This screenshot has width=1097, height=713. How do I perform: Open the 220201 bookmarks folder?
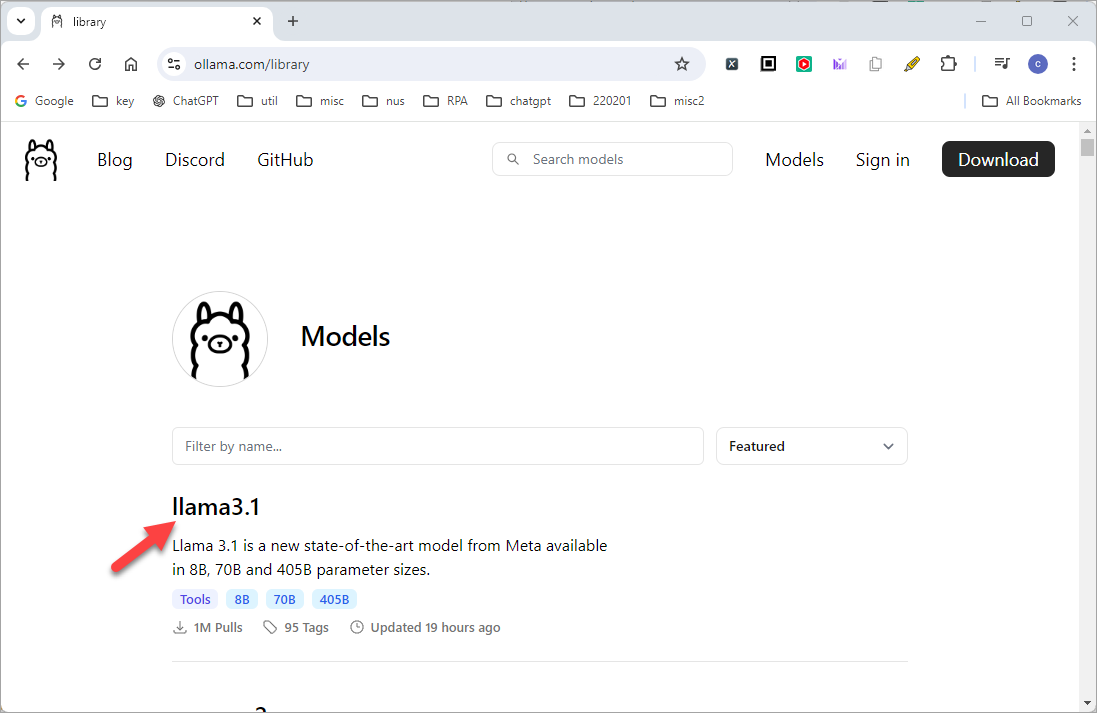click(600, 101)
